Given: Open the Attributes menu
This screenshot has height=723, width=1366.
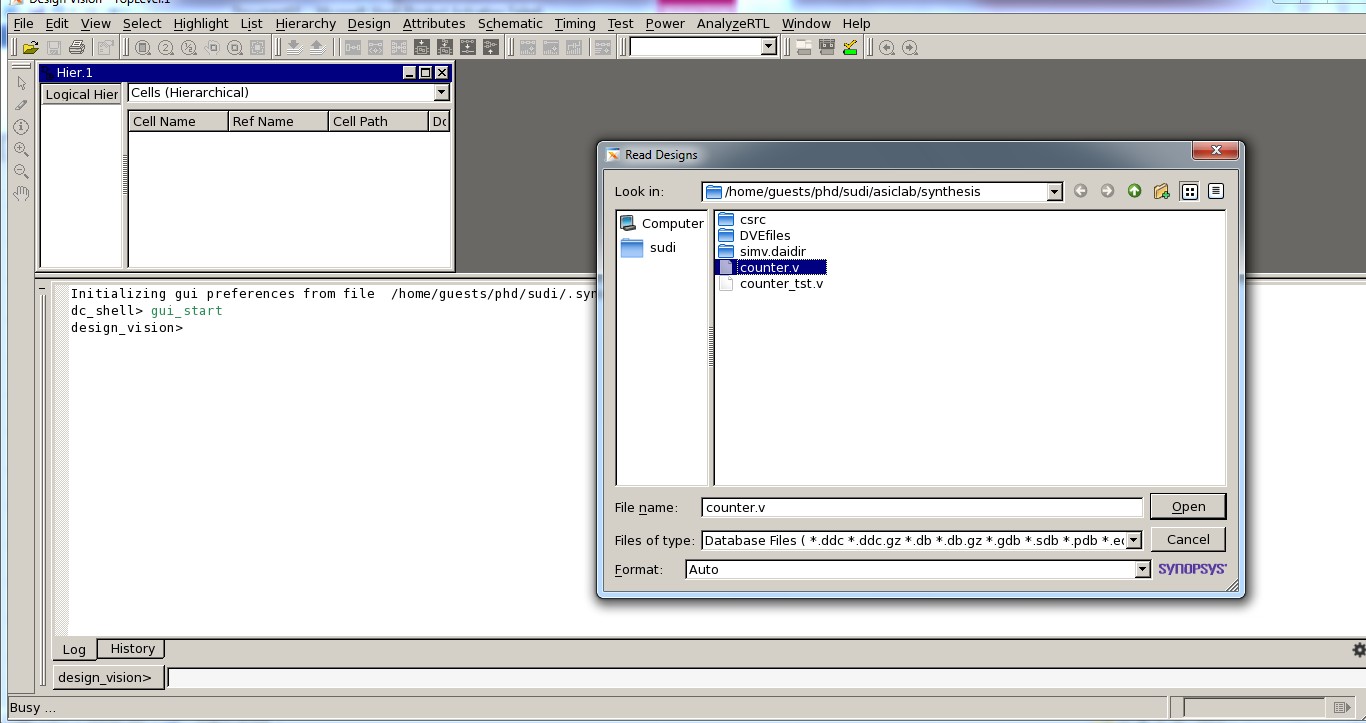Looking at the screenshot, I should [434, 23].
